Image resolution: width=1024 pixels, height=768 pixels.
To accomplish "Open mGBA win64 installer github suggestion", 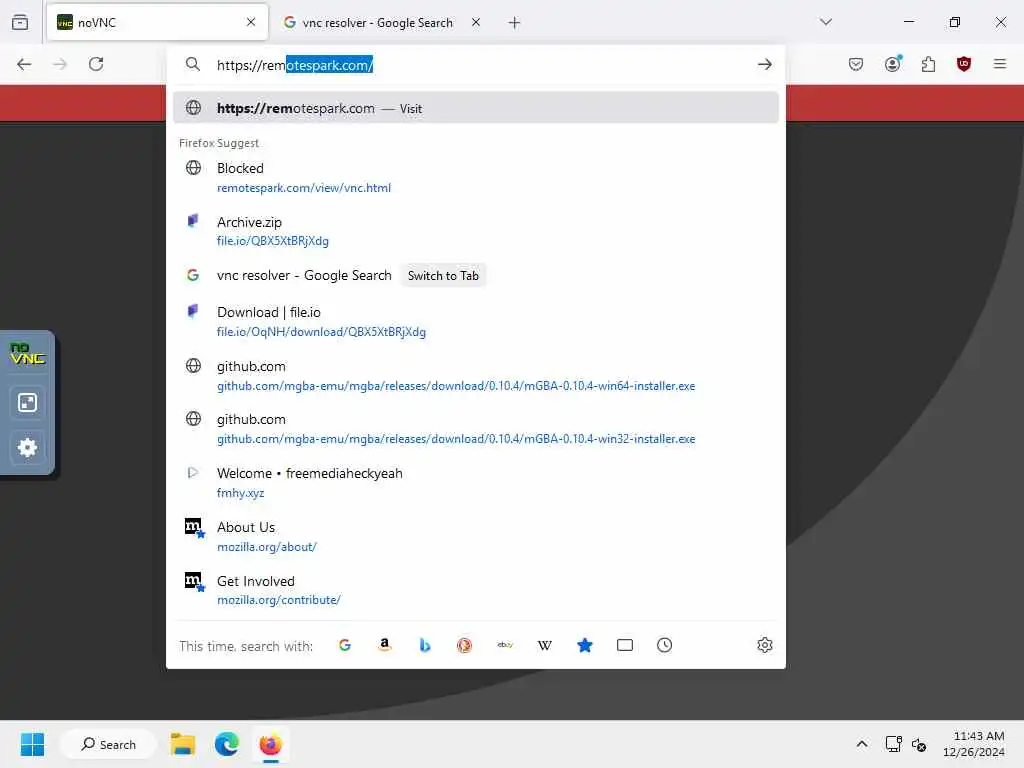I will [x=475, y=376].
